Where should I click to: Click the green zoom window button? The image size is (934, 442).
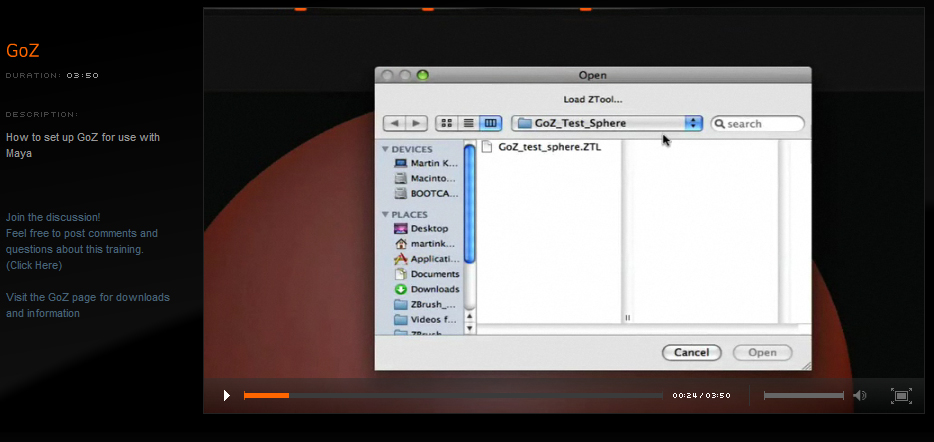(422, 75)
